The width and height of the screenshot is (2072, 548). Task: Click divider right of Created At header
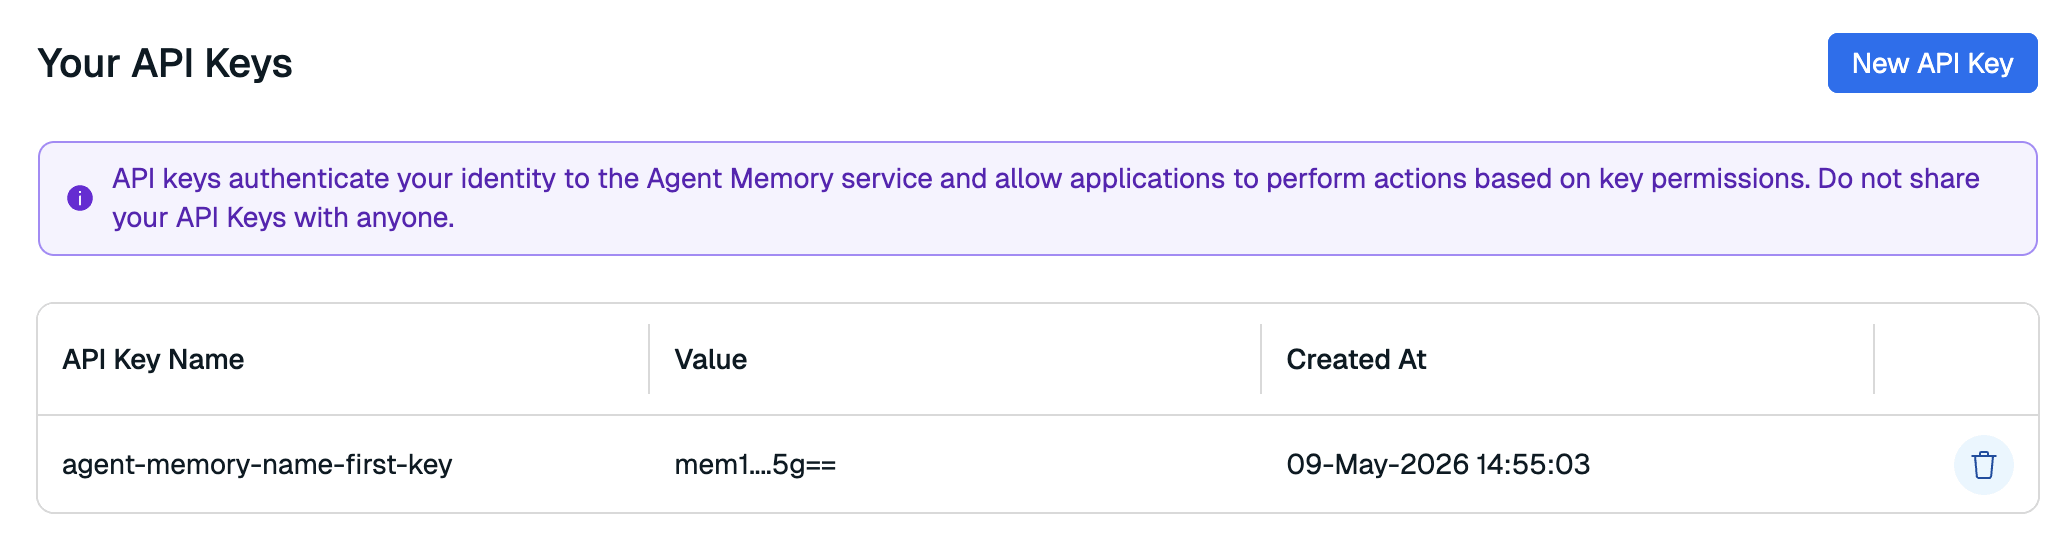(1874, 359)
